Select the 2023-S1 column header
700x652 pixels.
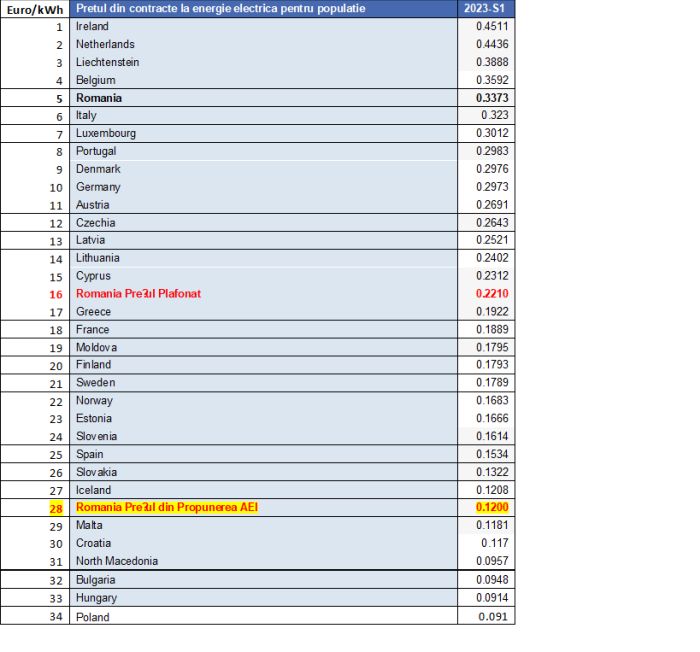coord(486,9)
